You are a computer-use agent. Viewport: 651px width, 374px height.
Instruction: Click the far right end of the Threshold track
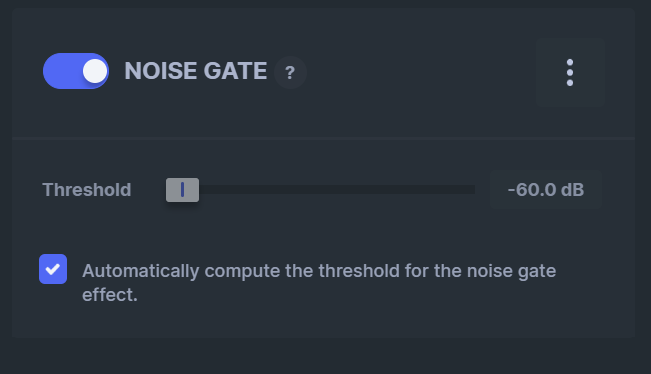472,190
